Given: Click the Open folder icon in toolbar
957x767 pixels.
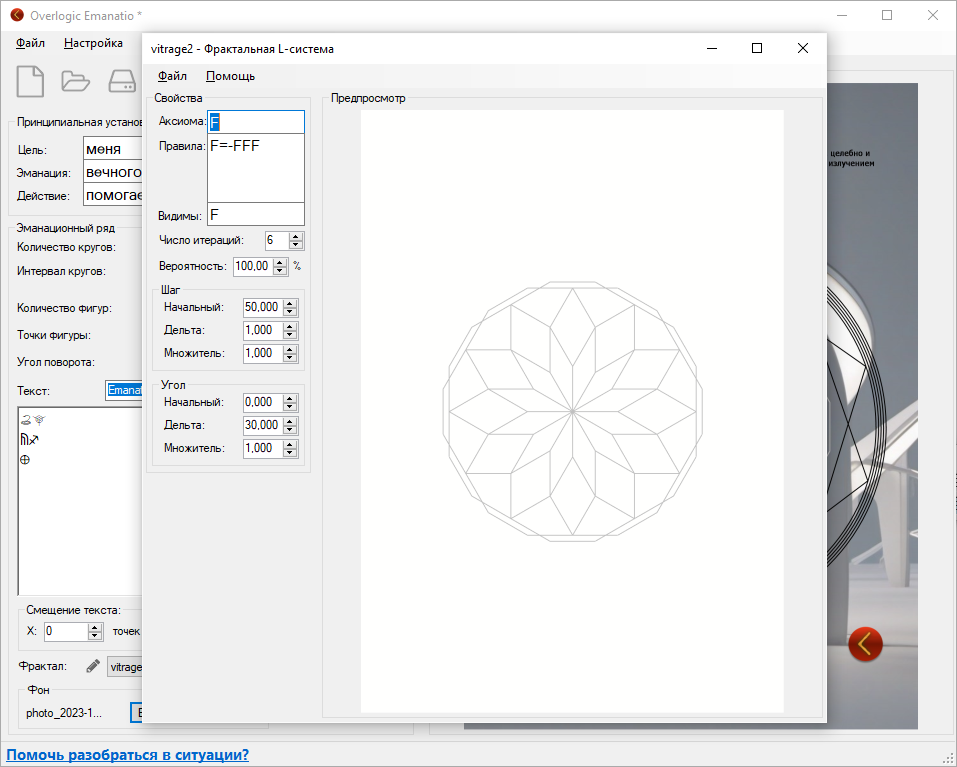Looking at the screenshot, I should click(x=76, y=81).
